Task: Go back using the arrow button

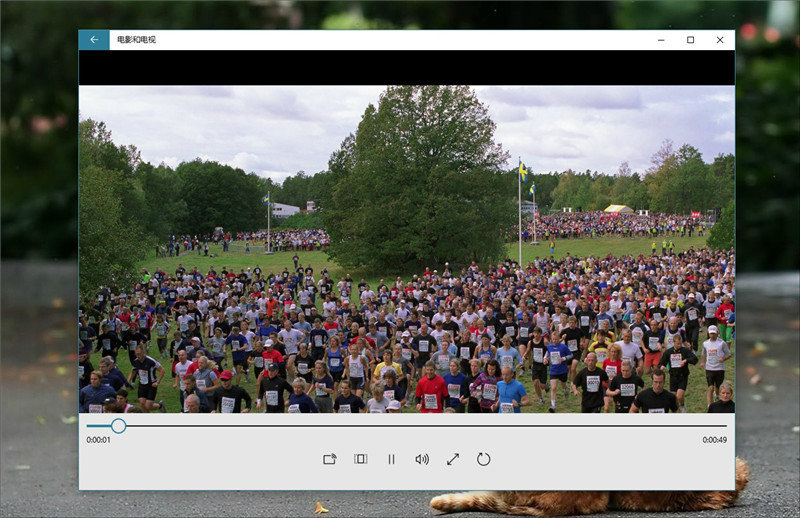Action: point(94,40)
